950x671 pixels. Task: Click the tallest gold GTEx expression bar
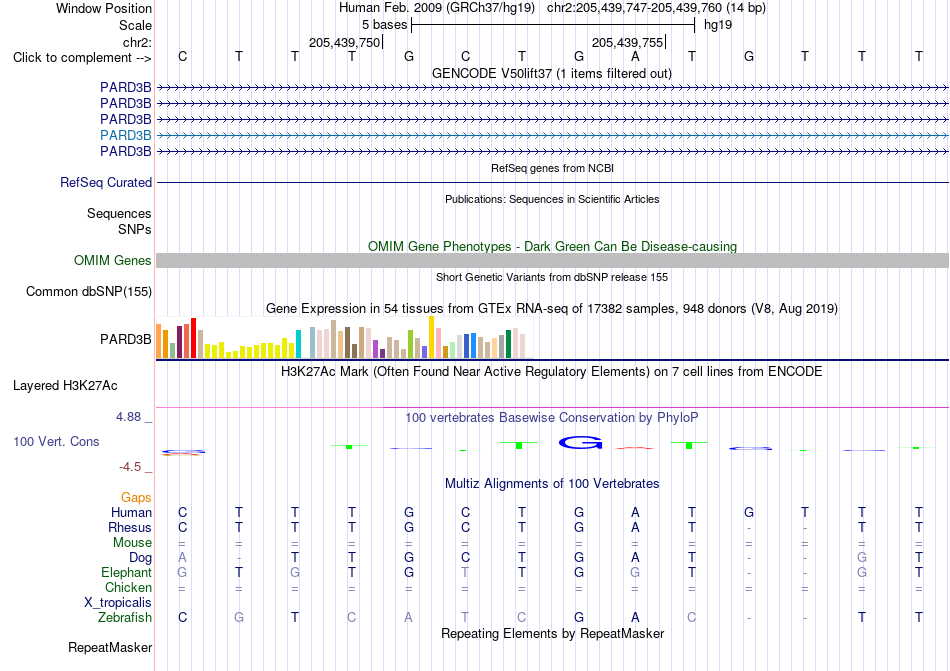431,337
